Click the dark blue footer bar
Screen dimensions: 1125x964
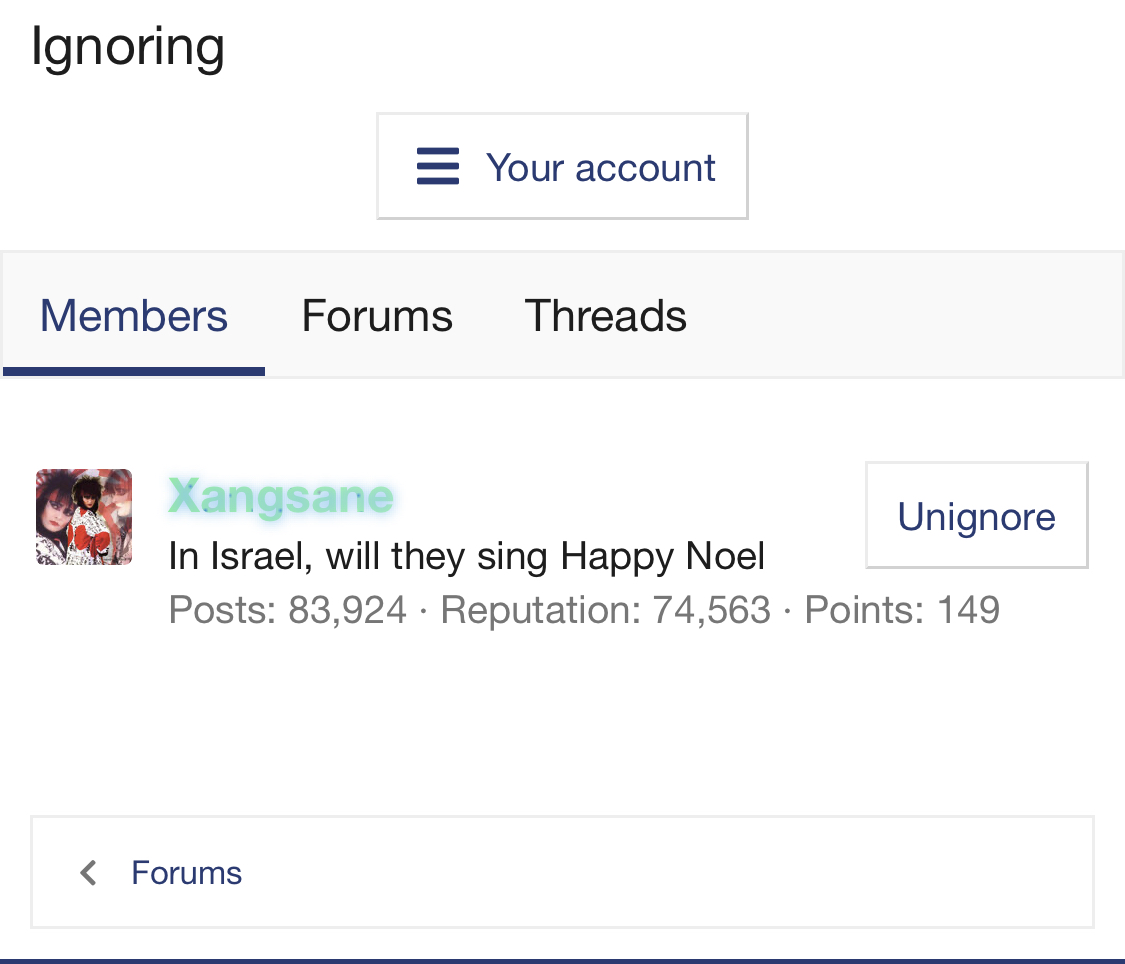562,961
